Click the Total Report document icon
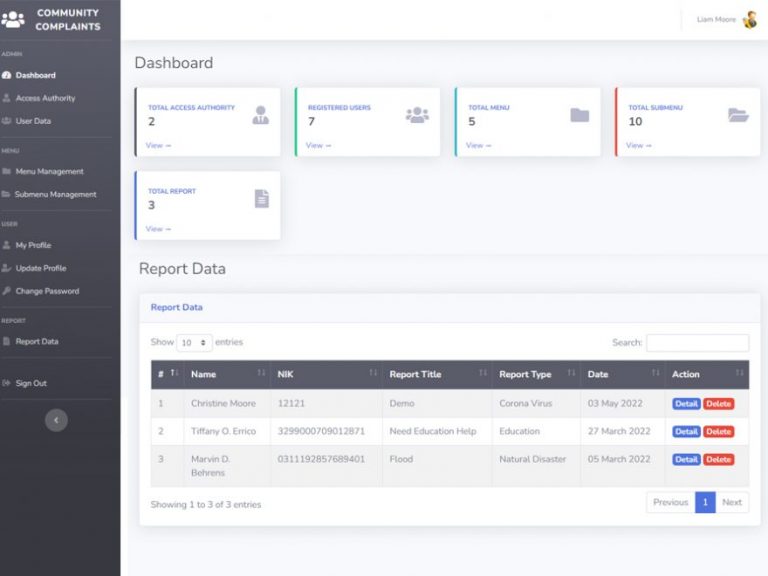This screenshot has height=576, width=768. tap(262, 199)
